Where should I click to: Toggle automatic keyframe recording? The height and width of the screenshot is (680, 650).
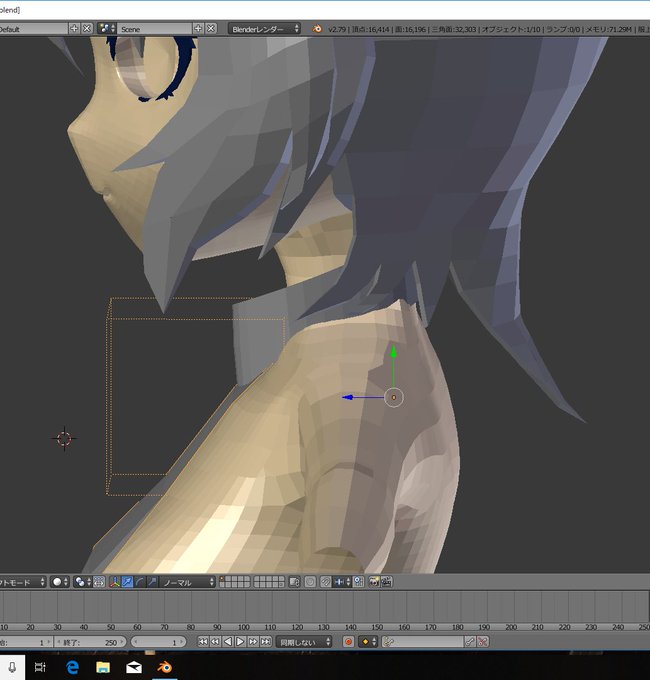(348, 642)
